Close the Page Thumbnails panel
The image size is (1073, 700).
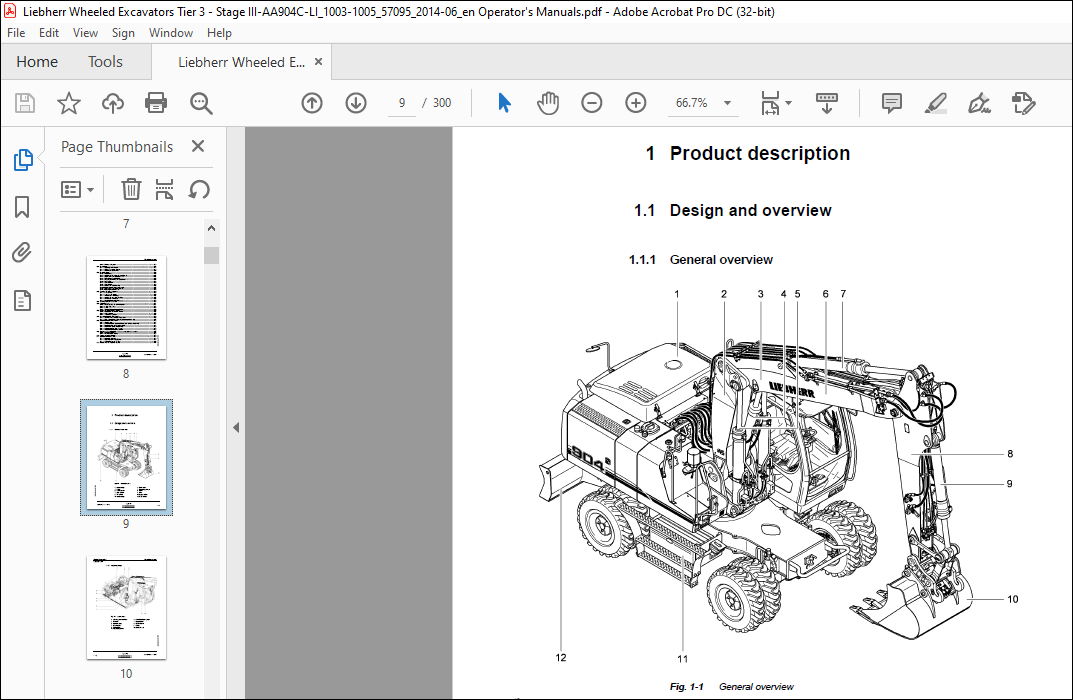tap(198, 146)
